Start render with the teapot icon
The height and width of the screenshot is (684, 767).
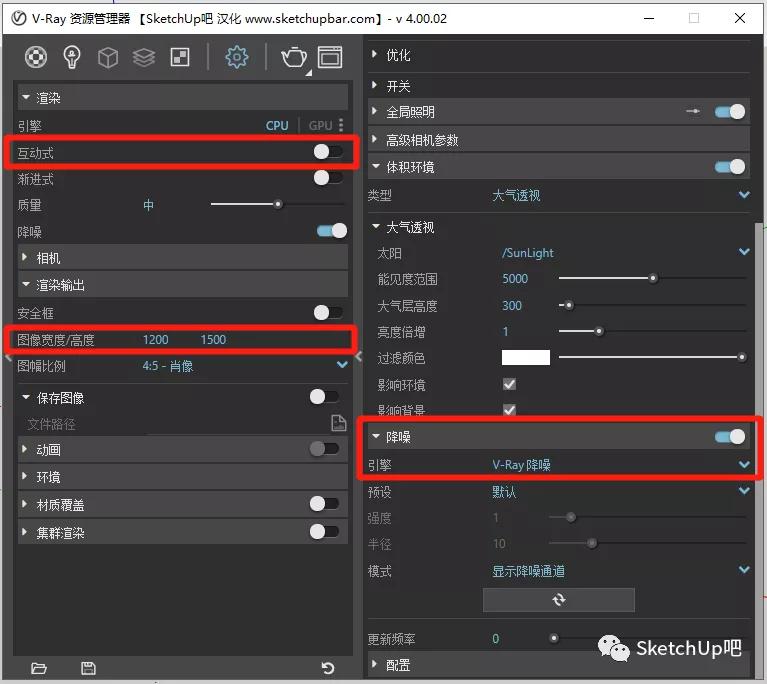(294, 57)
